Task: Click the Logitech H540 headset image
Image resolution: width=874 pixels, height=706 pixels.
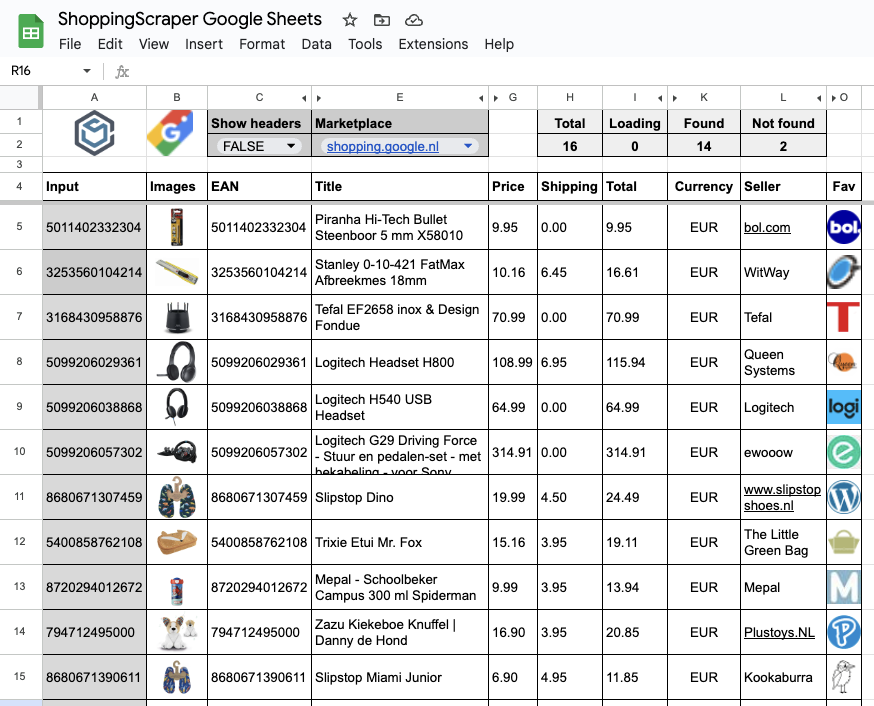Action: tap(177, 407)
